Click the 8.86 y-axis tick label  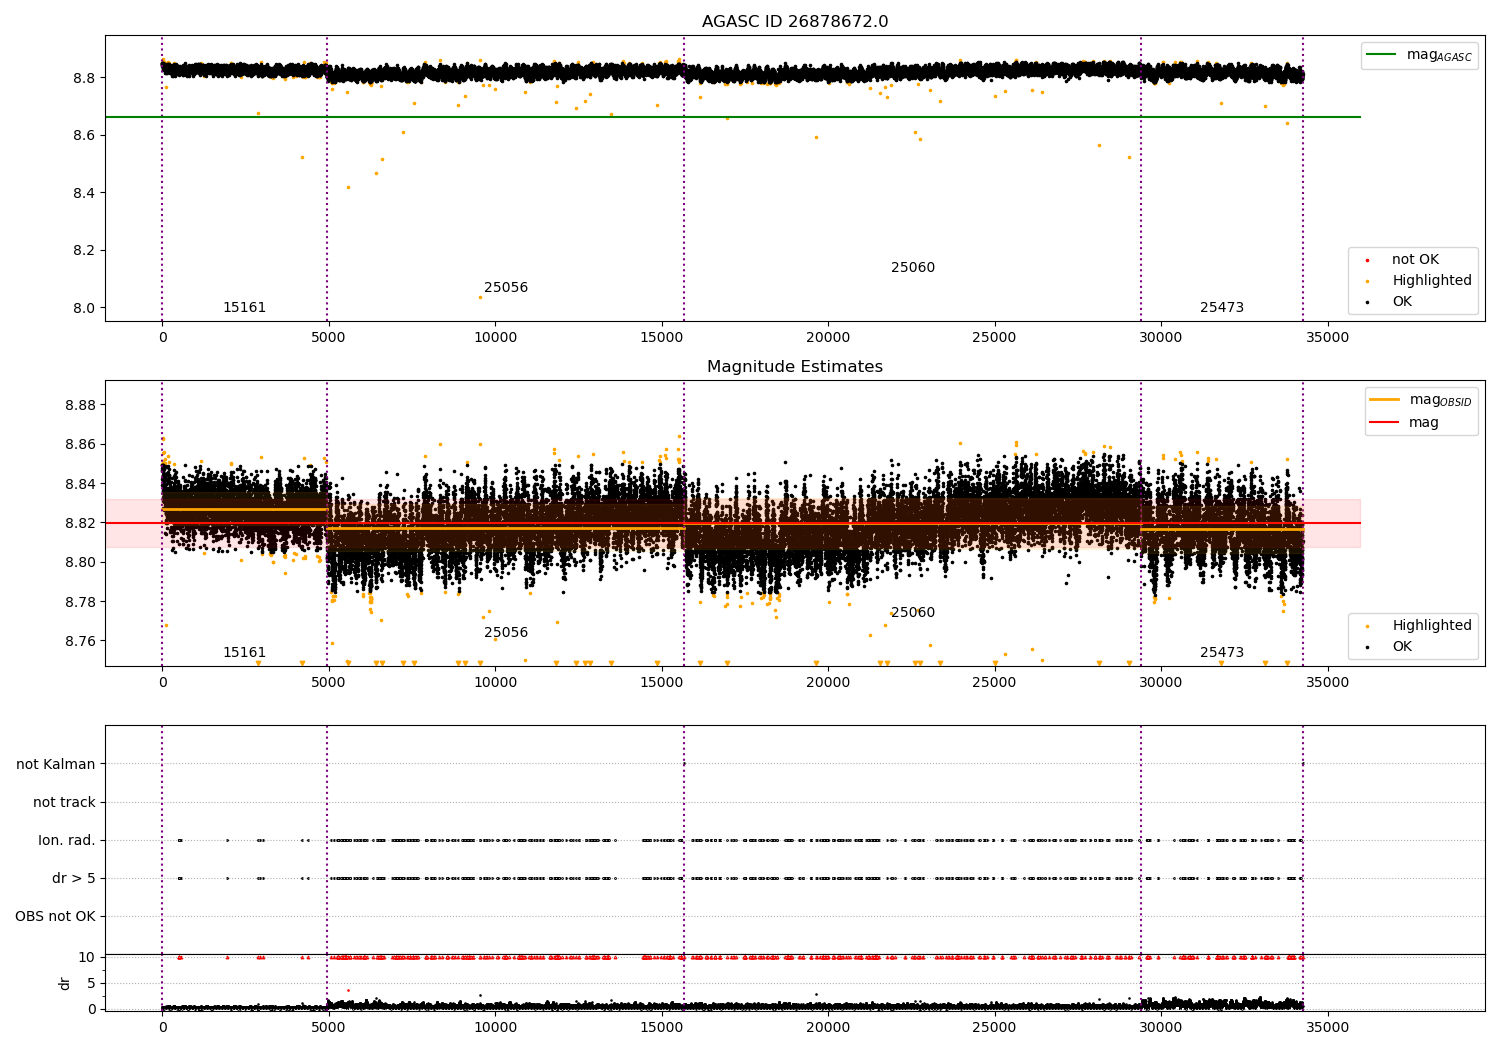80,444
